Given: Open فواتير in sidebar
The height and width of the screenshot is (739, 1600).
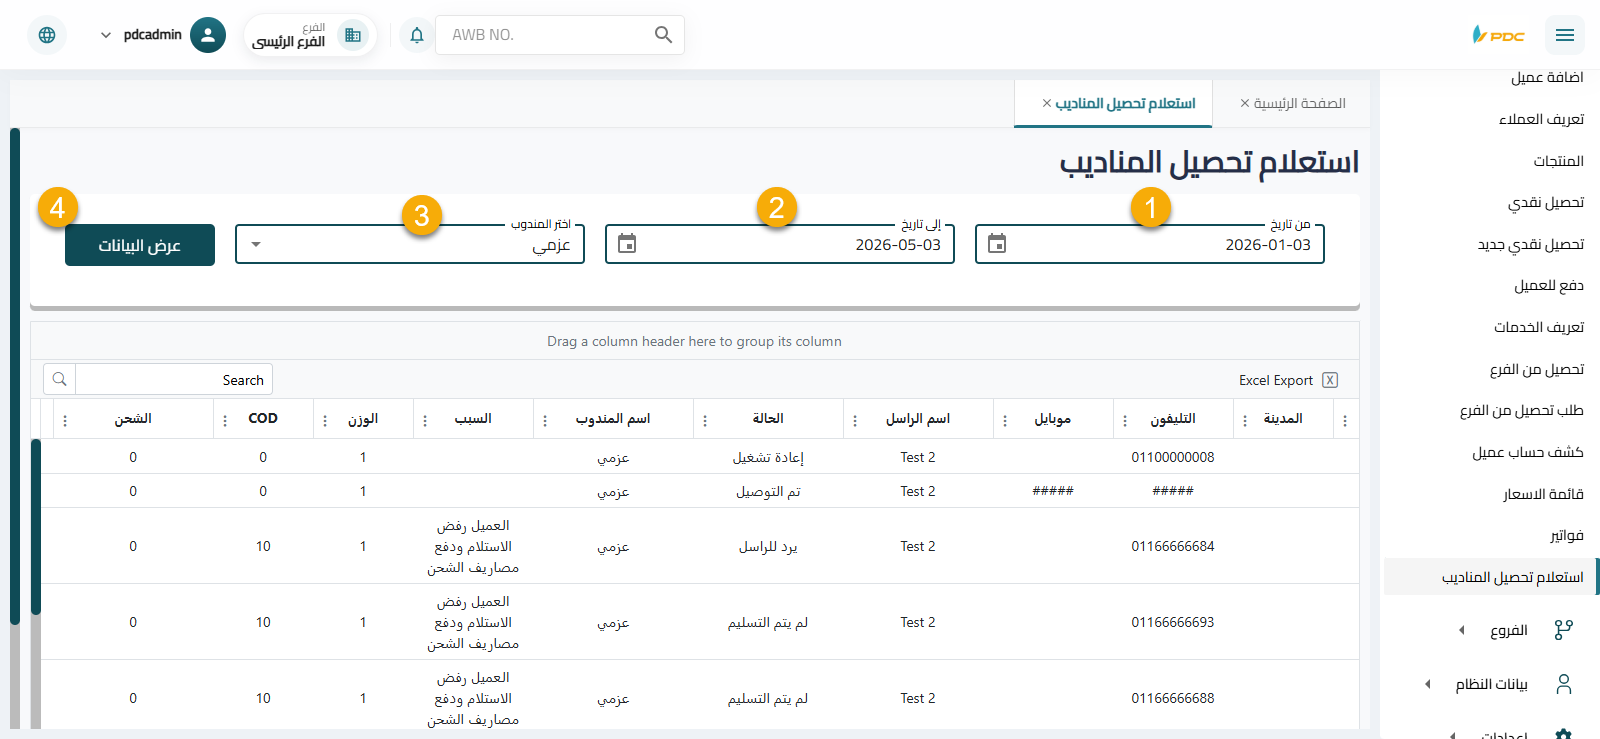Looking at the screenshot, I should [x=1567, y=535].
